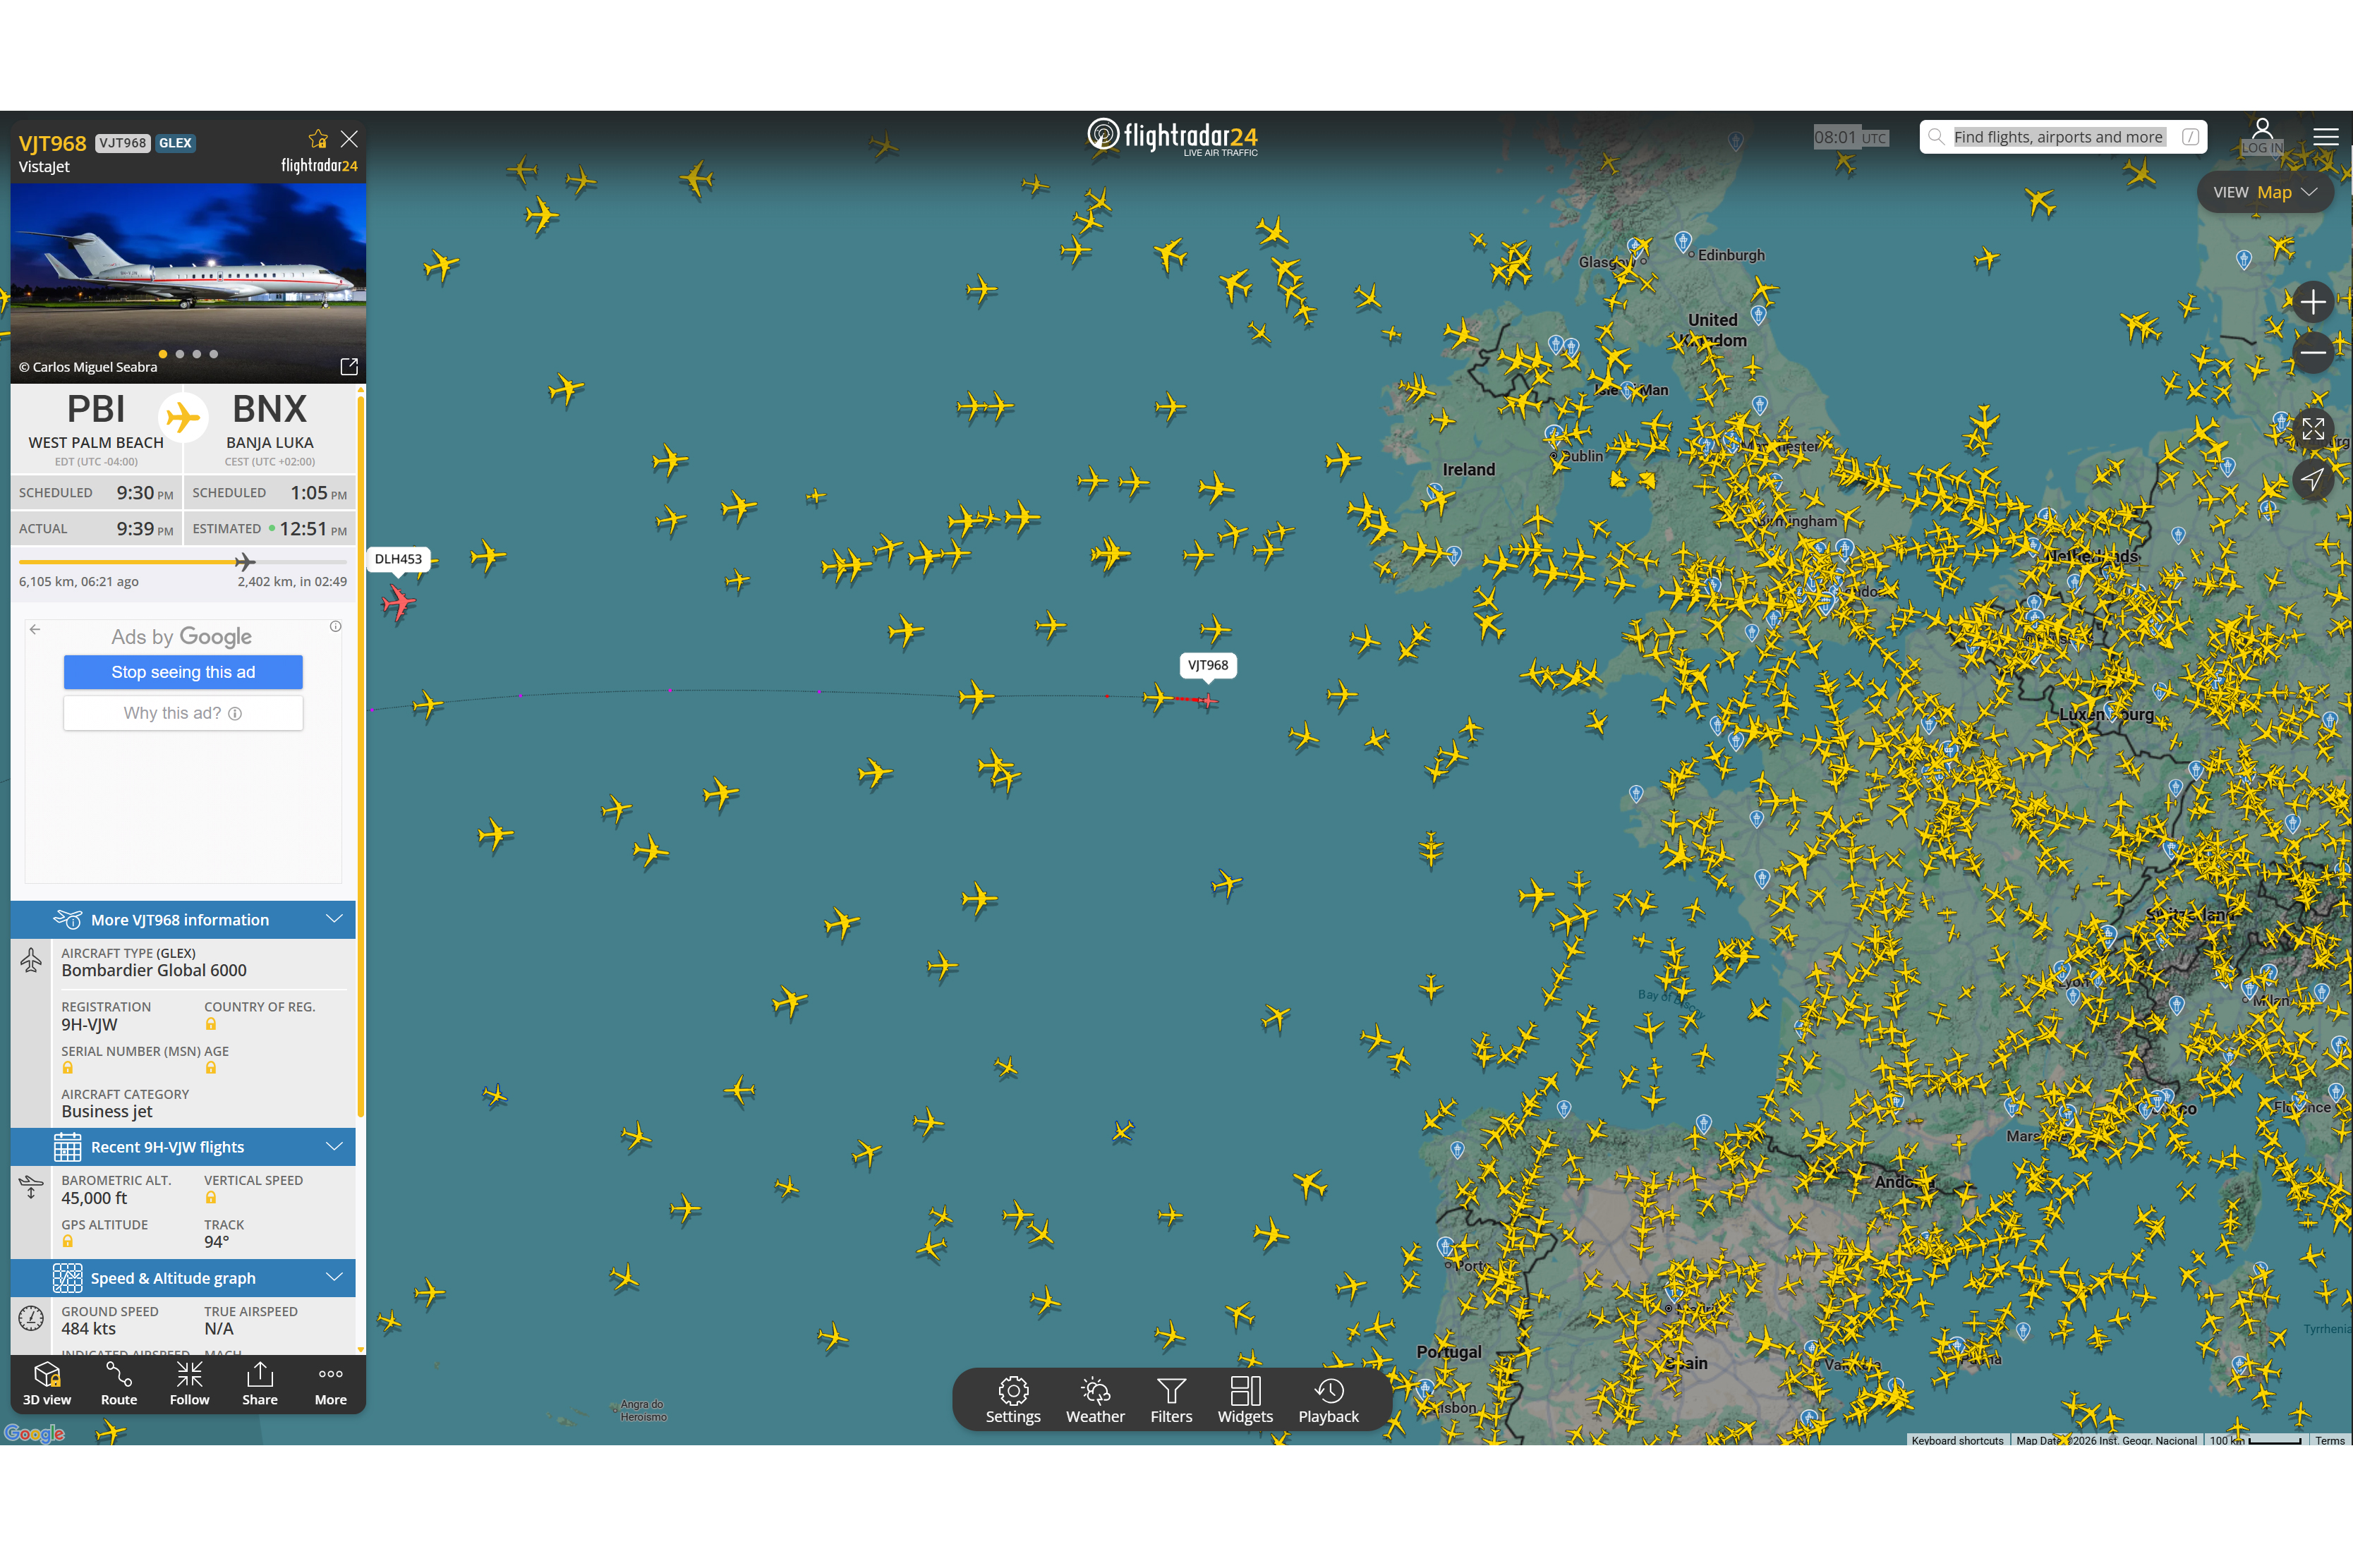The height and width of the screenshot is (1568, 2353).
Task: Select the VJT968 aircraft on map
Action: (x=1208, y=700)
